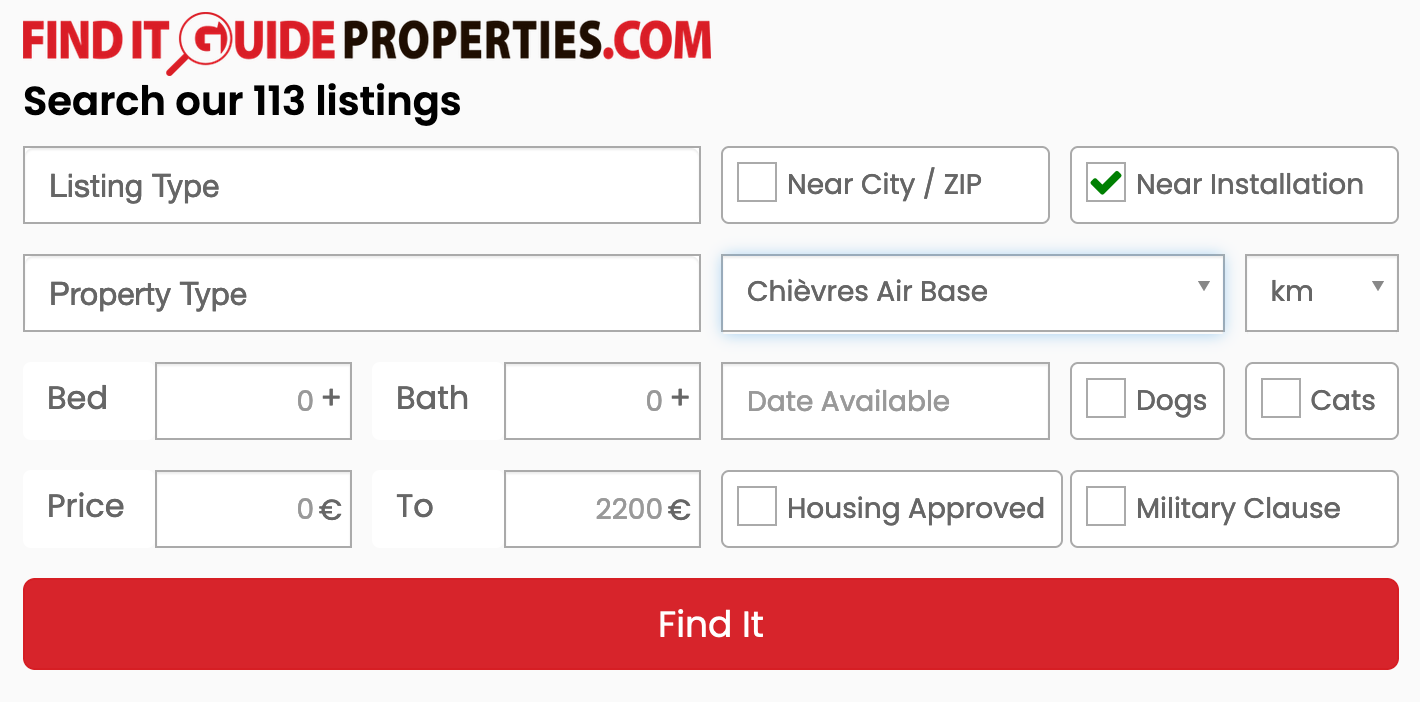The height and width of the screenshot is (702, 1420).
Task: Check the Dogs allowed checkbox
Action: click(1105, 399)
